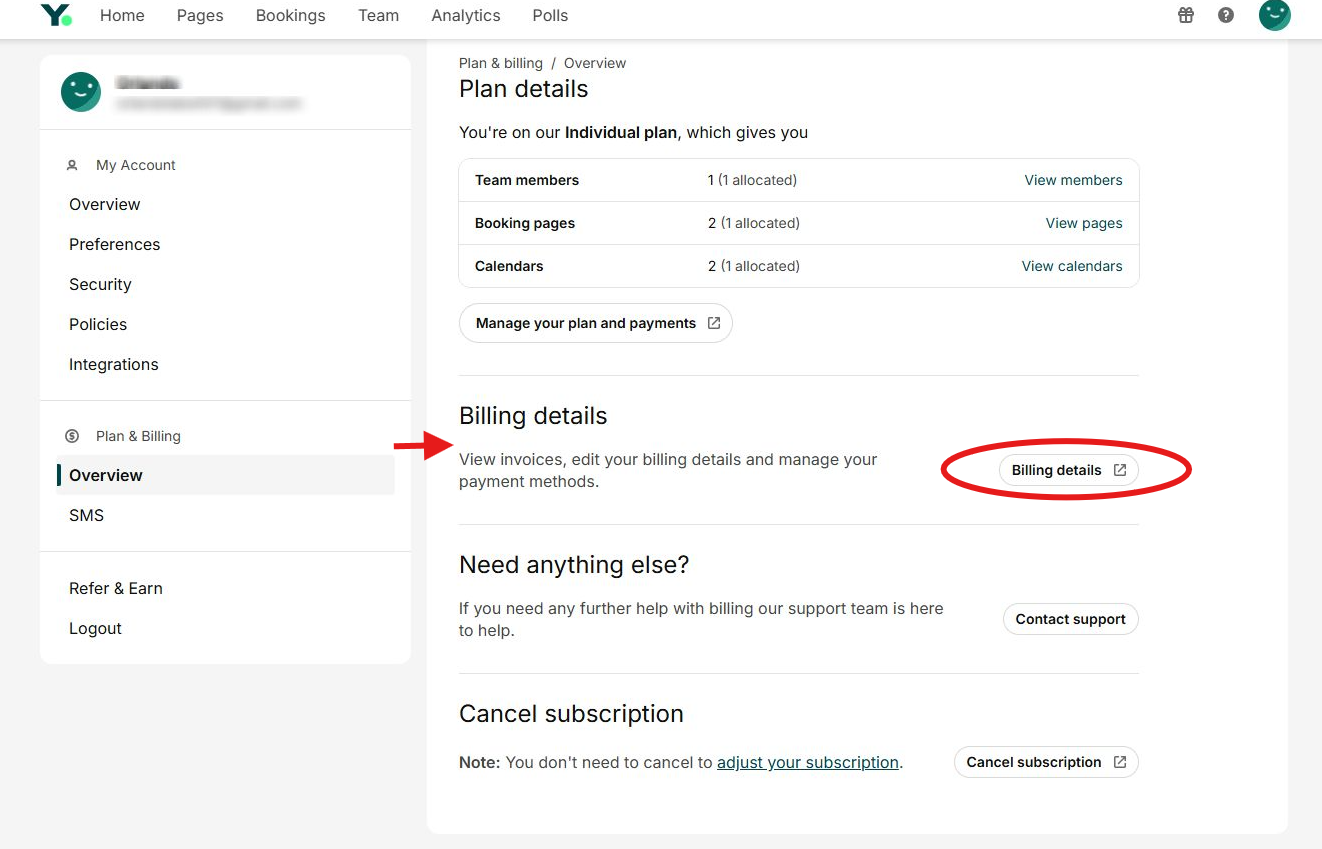The width and height of the screenshot is (1322, 849).
Task: Click the Billing details button
Action: (1068, 470)
